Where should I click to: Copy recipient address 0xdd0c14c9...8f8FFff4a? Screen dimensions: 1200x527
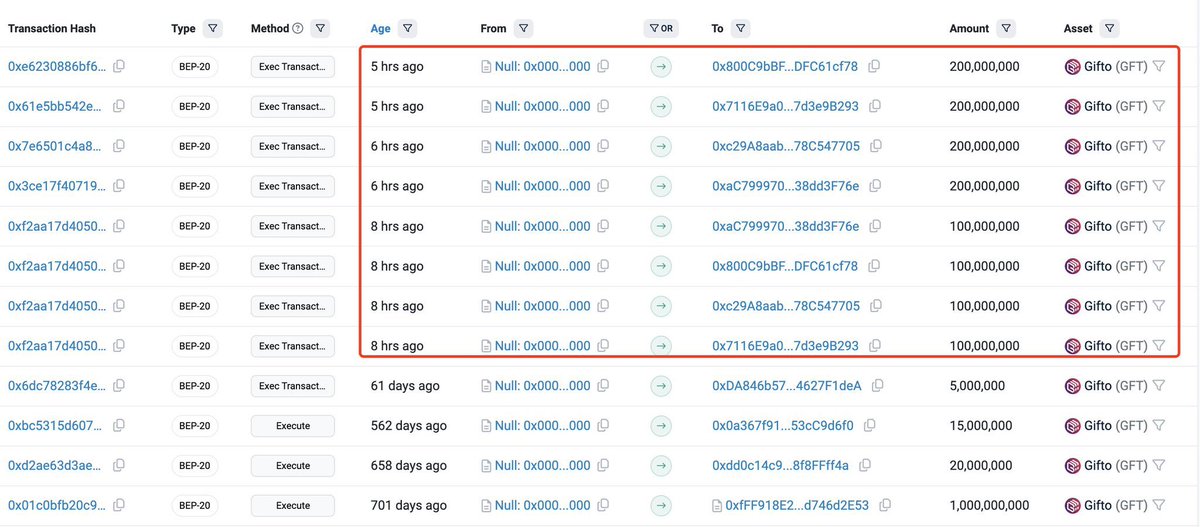[863, 466]
